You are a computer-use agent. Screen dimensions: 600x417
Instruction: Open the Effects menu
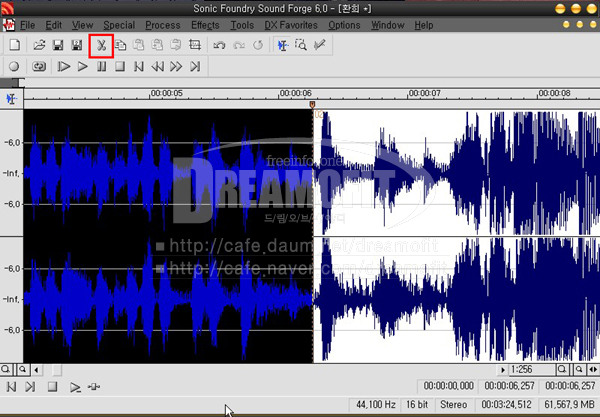[x=205, y=25]
